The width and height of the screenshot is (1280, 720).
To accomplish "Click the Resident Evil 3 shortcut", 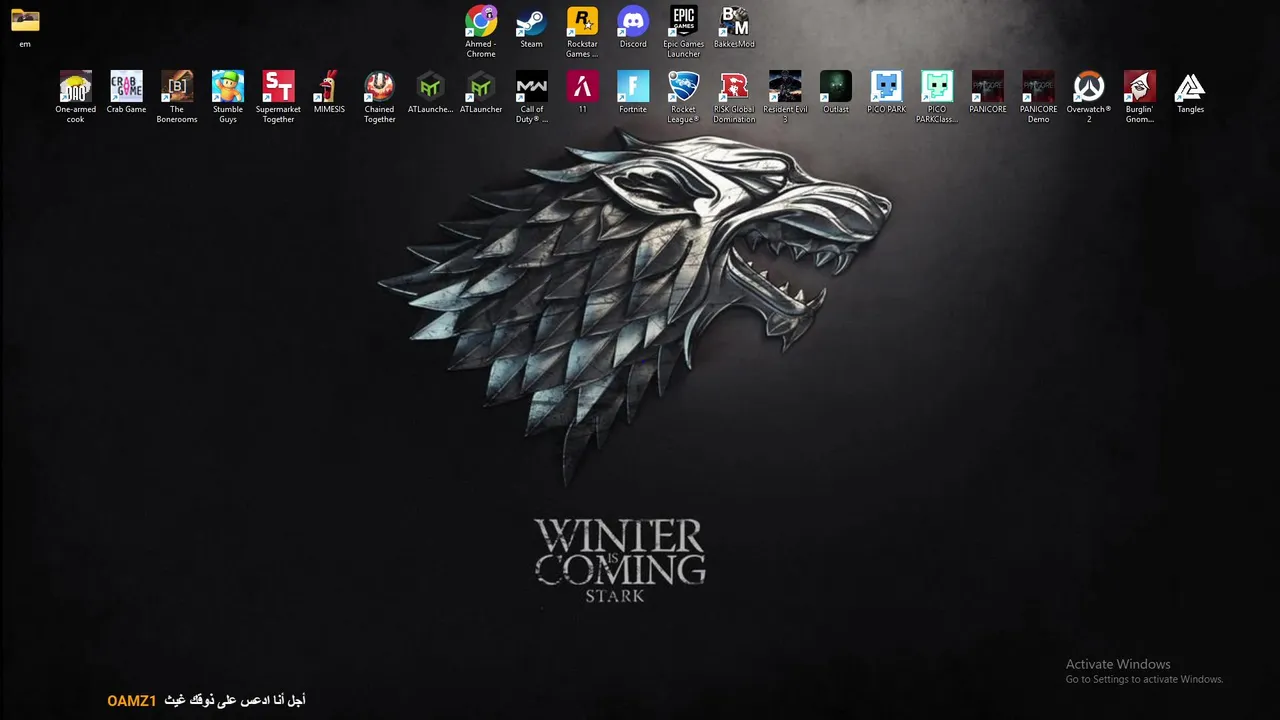I will (x=785, y=86).
